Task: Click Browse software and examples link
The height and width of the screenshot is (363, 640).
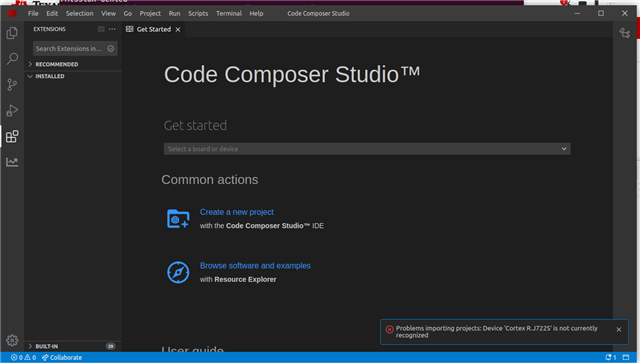Action: pos(255,265)
